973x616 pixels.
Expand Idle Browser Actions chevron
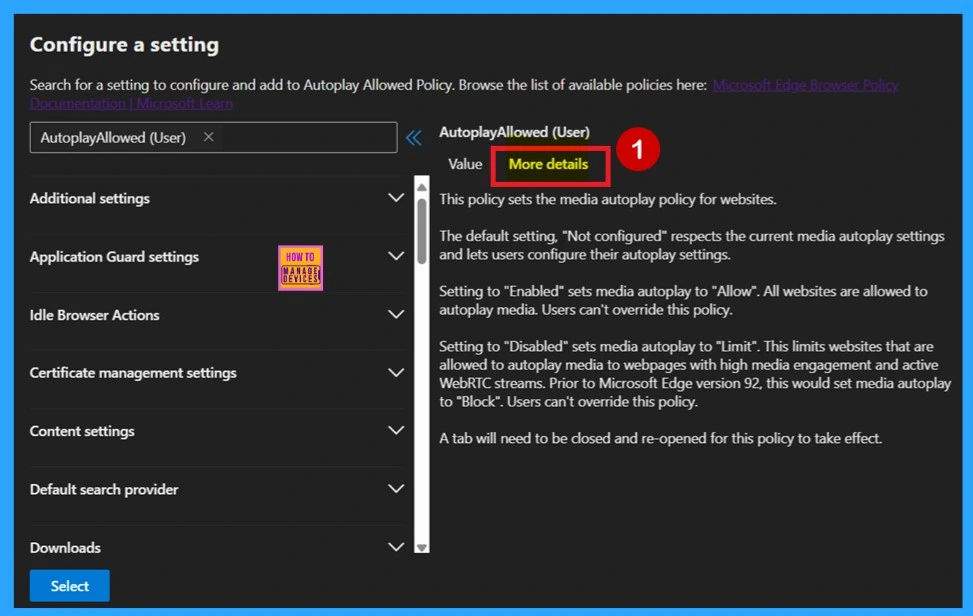pyautogui.click(x=396, y=315)
